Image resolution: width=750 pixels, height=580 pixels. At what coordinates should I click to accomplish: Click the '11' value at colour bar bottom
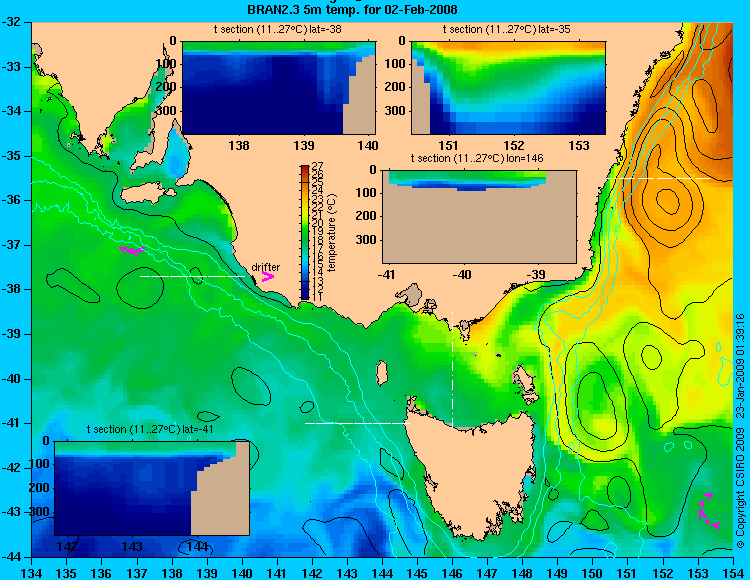pos(318,297)
